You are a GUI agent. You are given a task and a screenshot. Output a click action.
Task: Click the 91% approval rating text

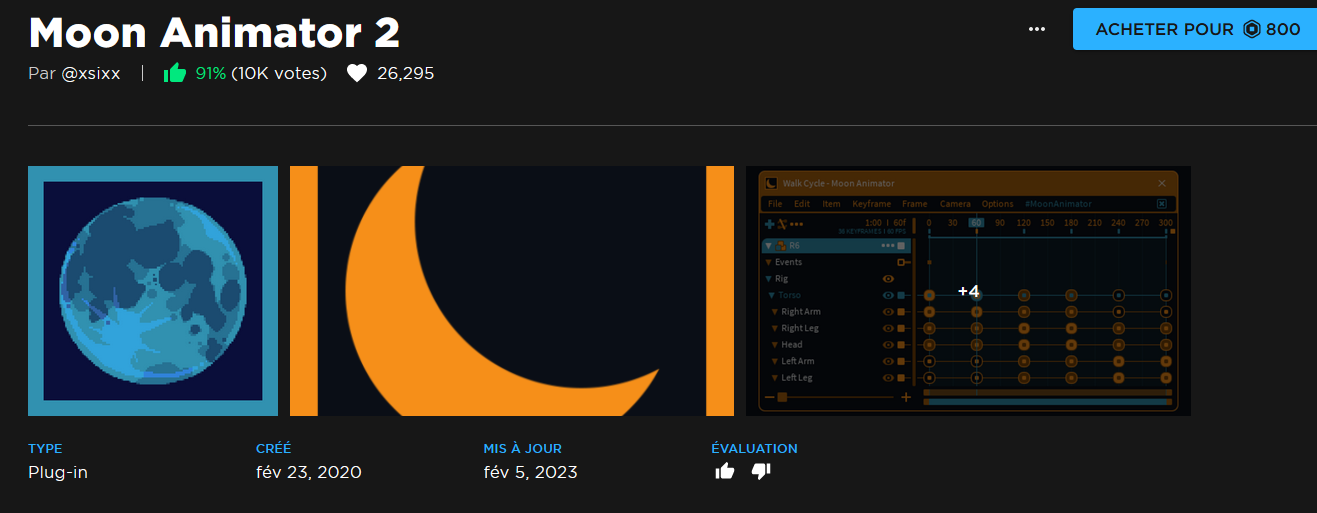coord(210,73)
